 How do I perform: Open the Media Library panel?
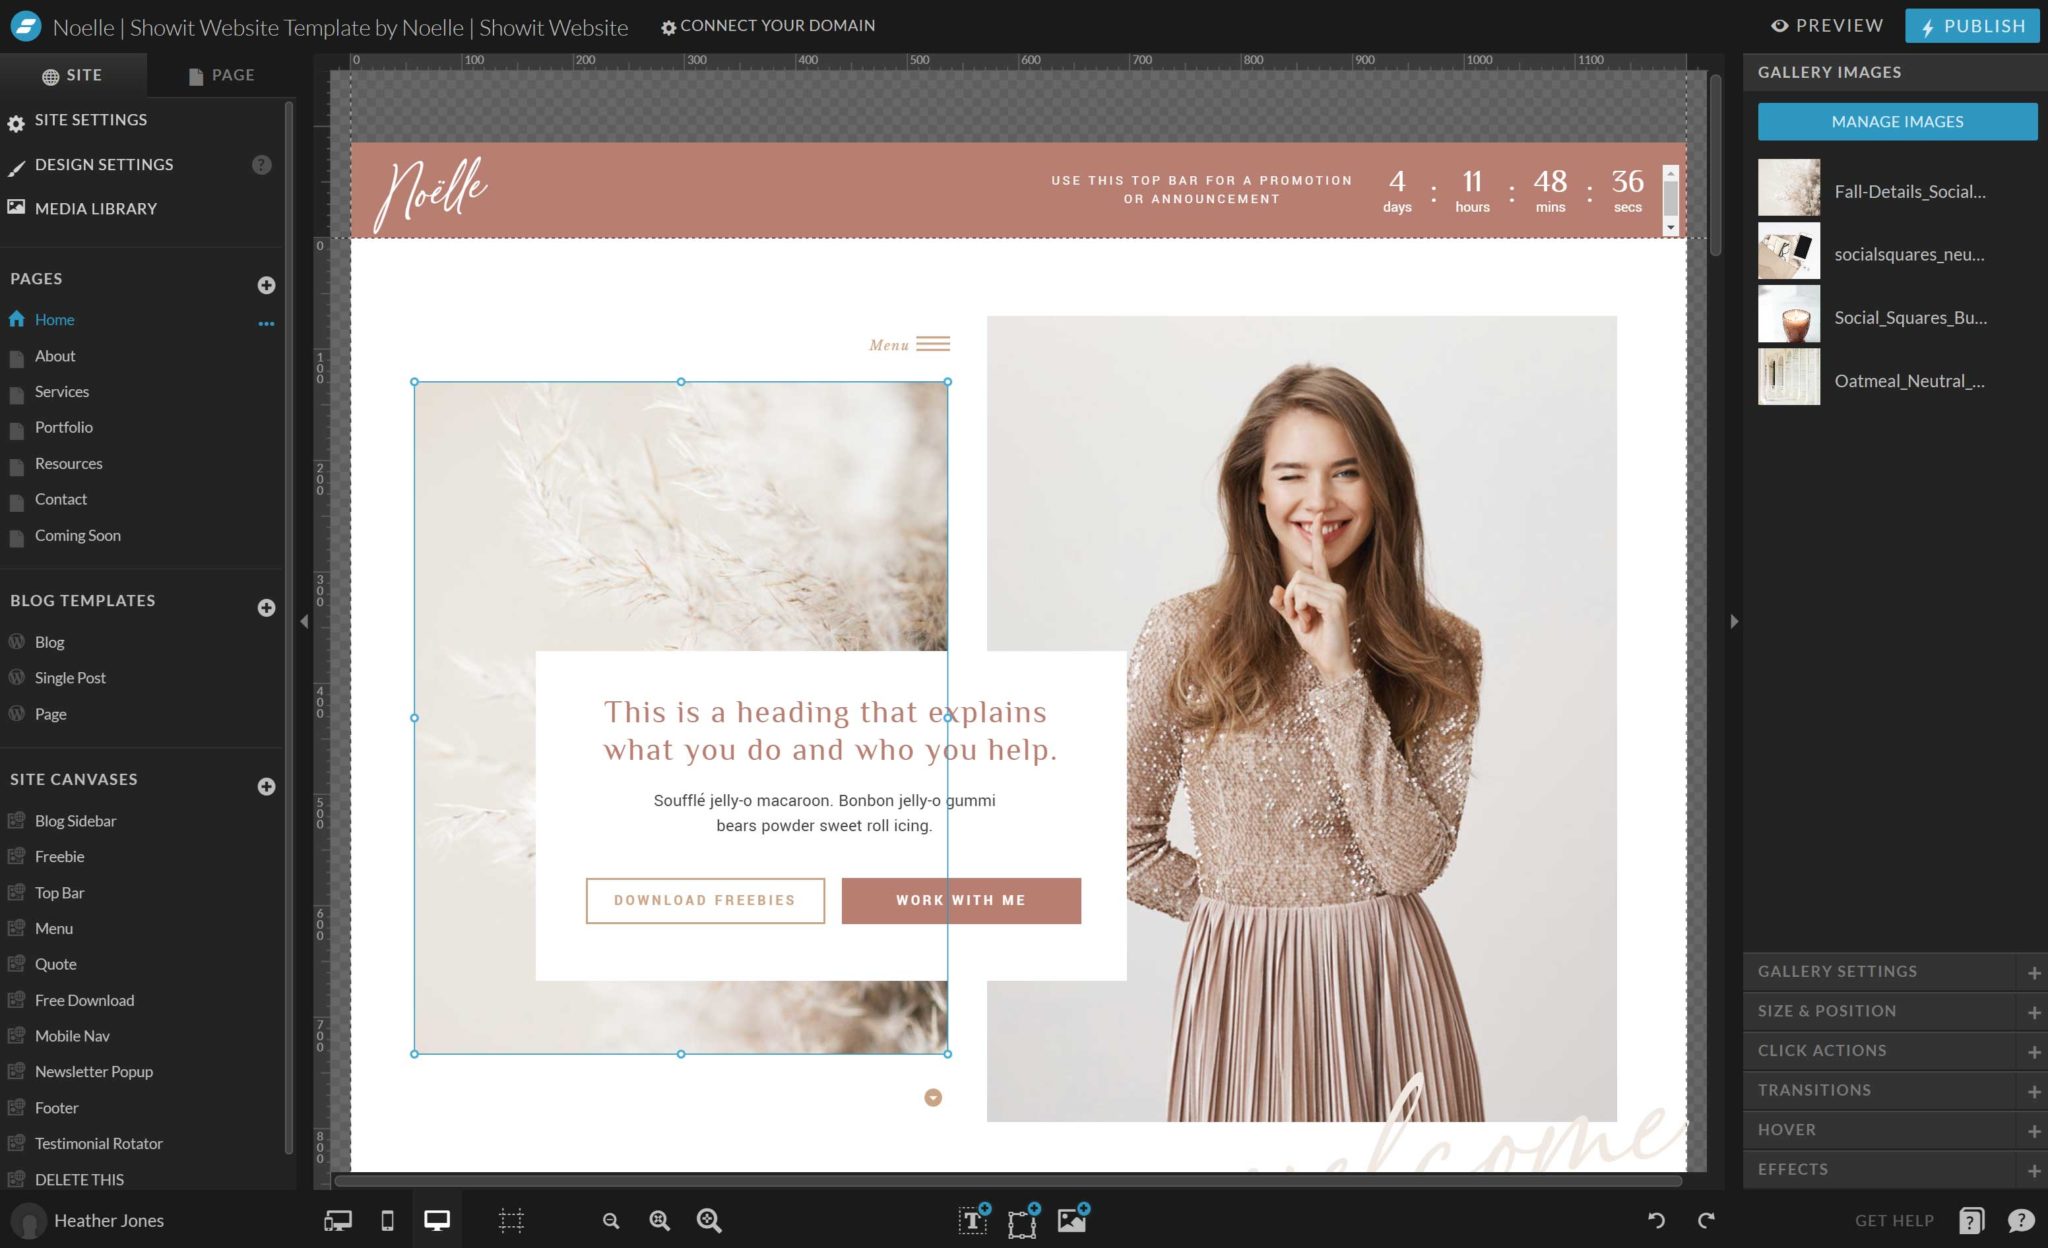click(95, 208)
